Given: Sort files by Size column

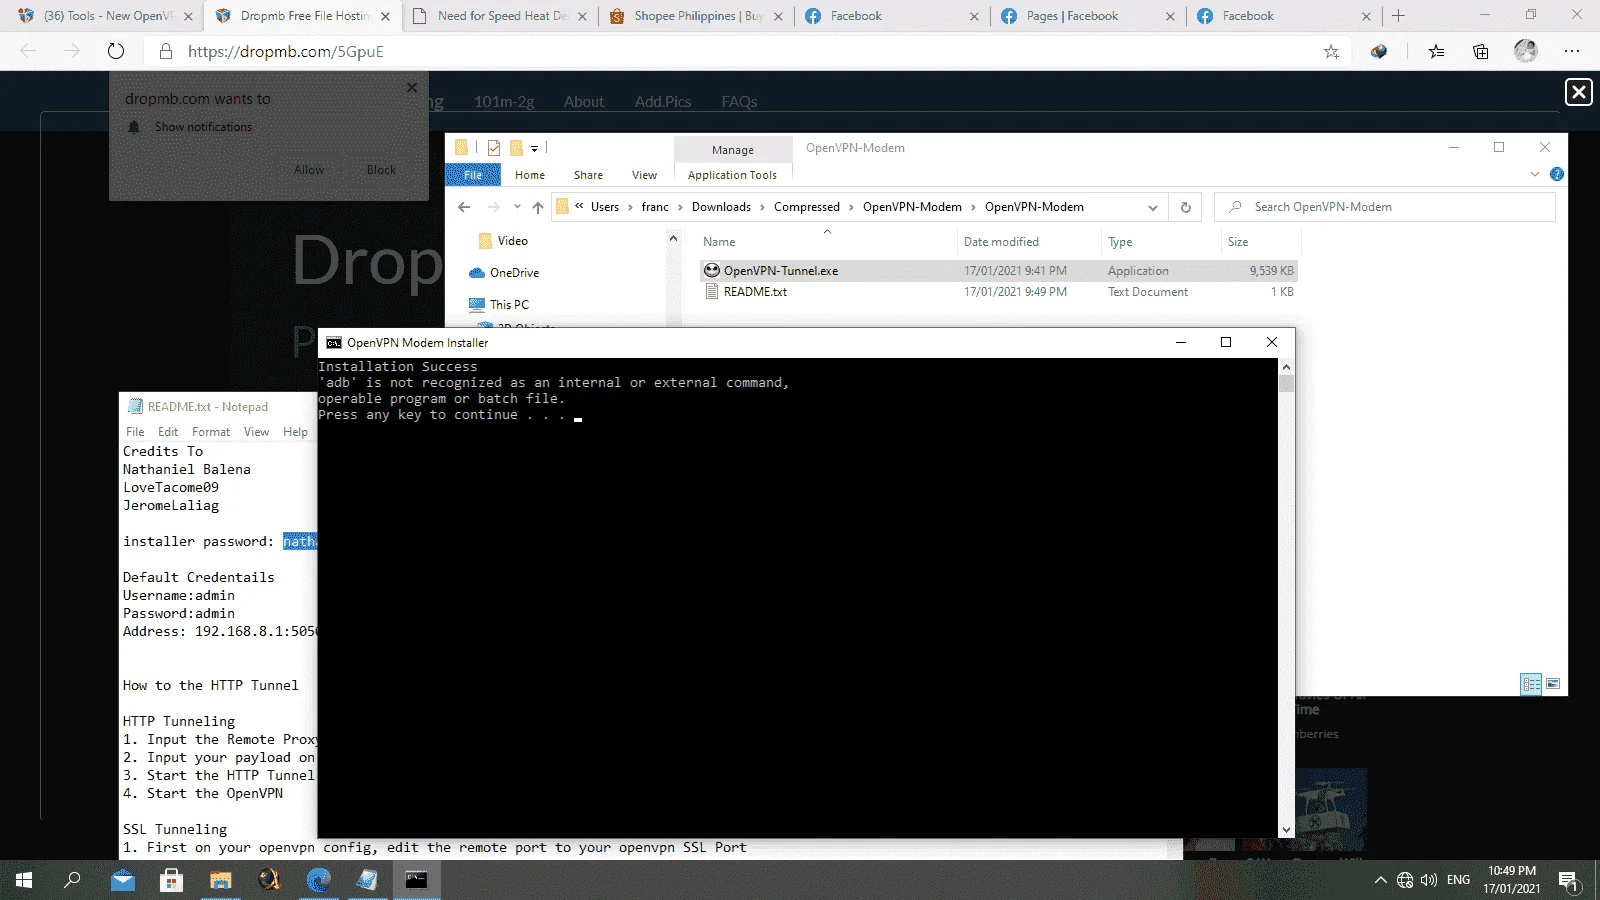Looking at the screenshot, I should tap(1238, 242).
